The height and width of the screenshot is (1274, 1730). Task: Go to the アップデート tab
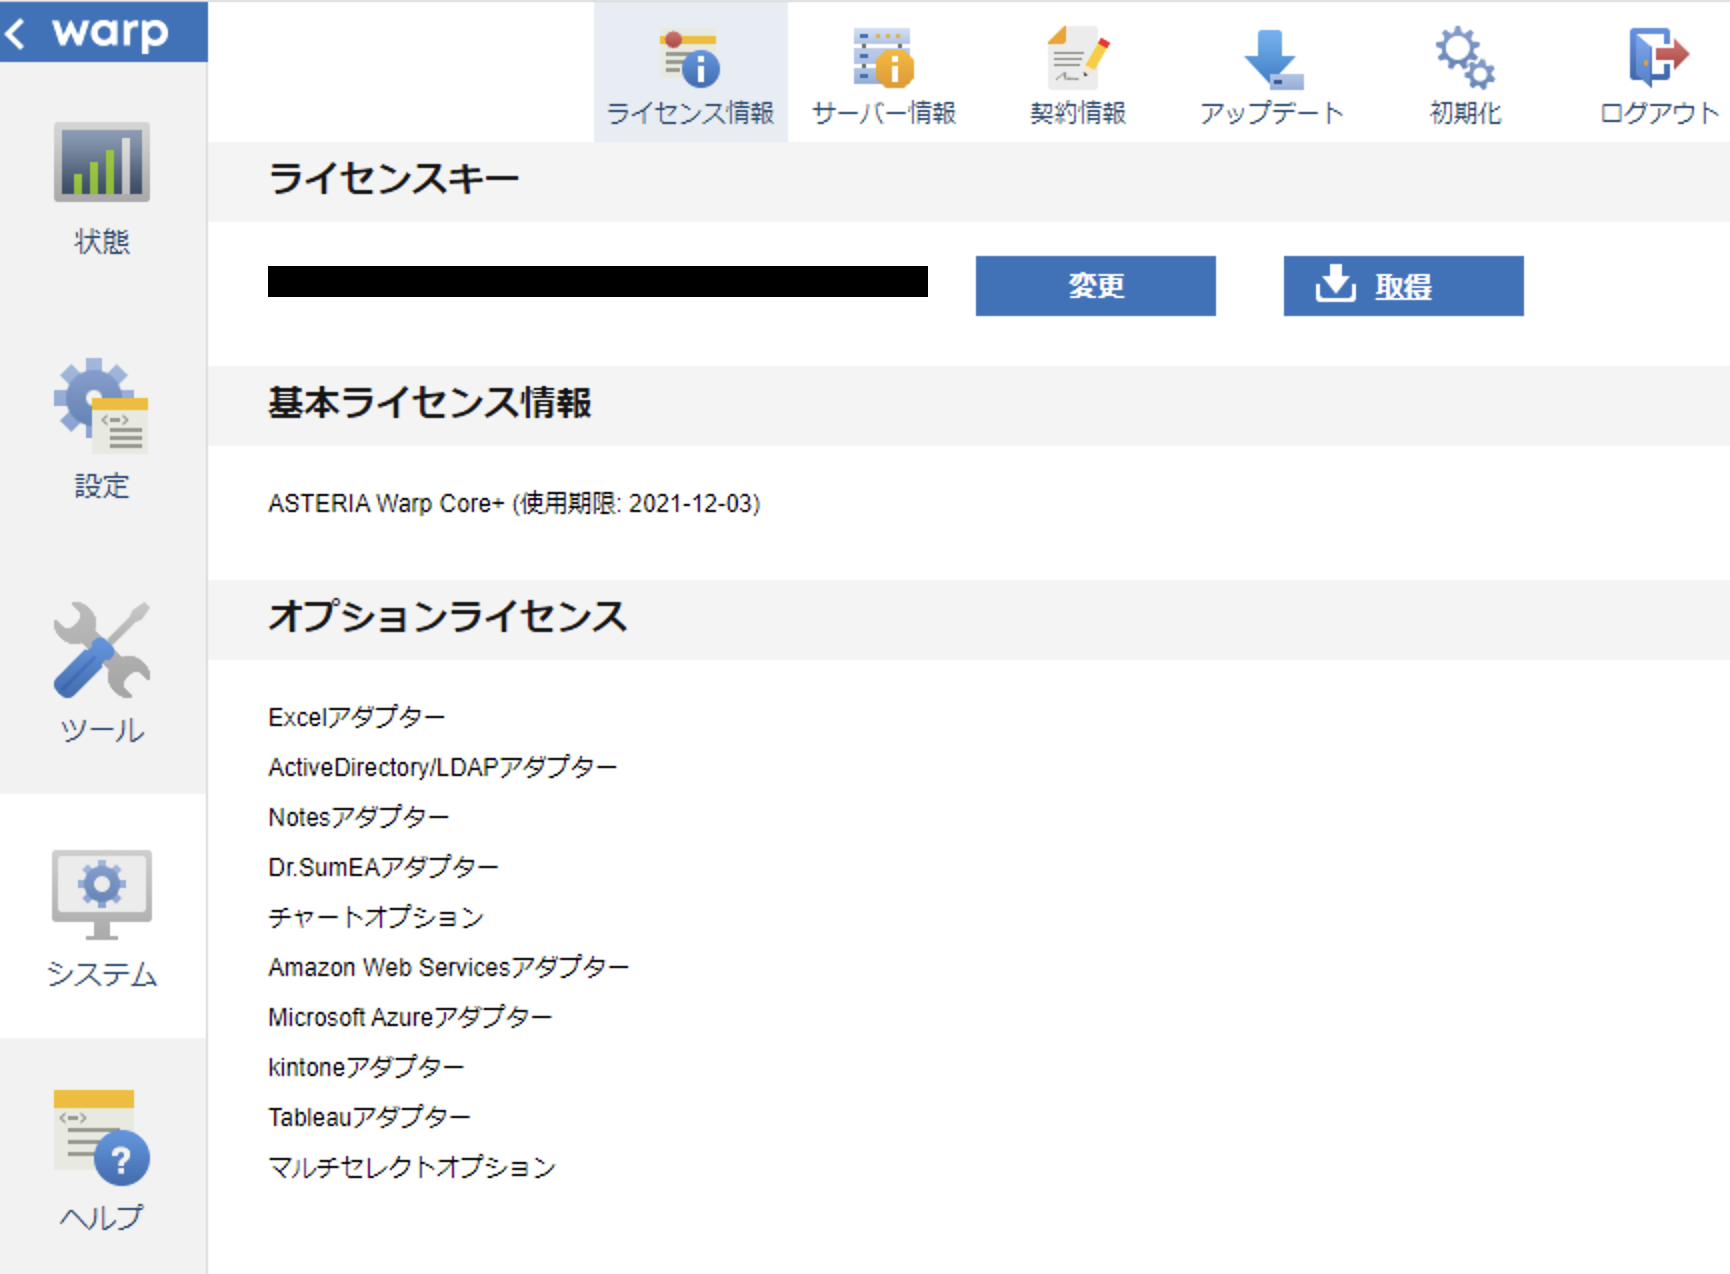pyautogui.click(x=1271, y=77)
